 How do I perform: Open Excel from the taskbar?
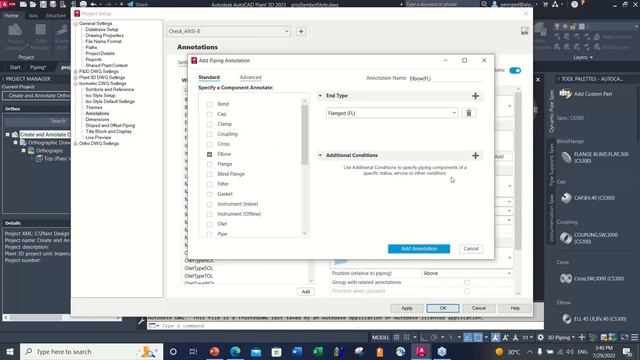[x=318, y=351]
